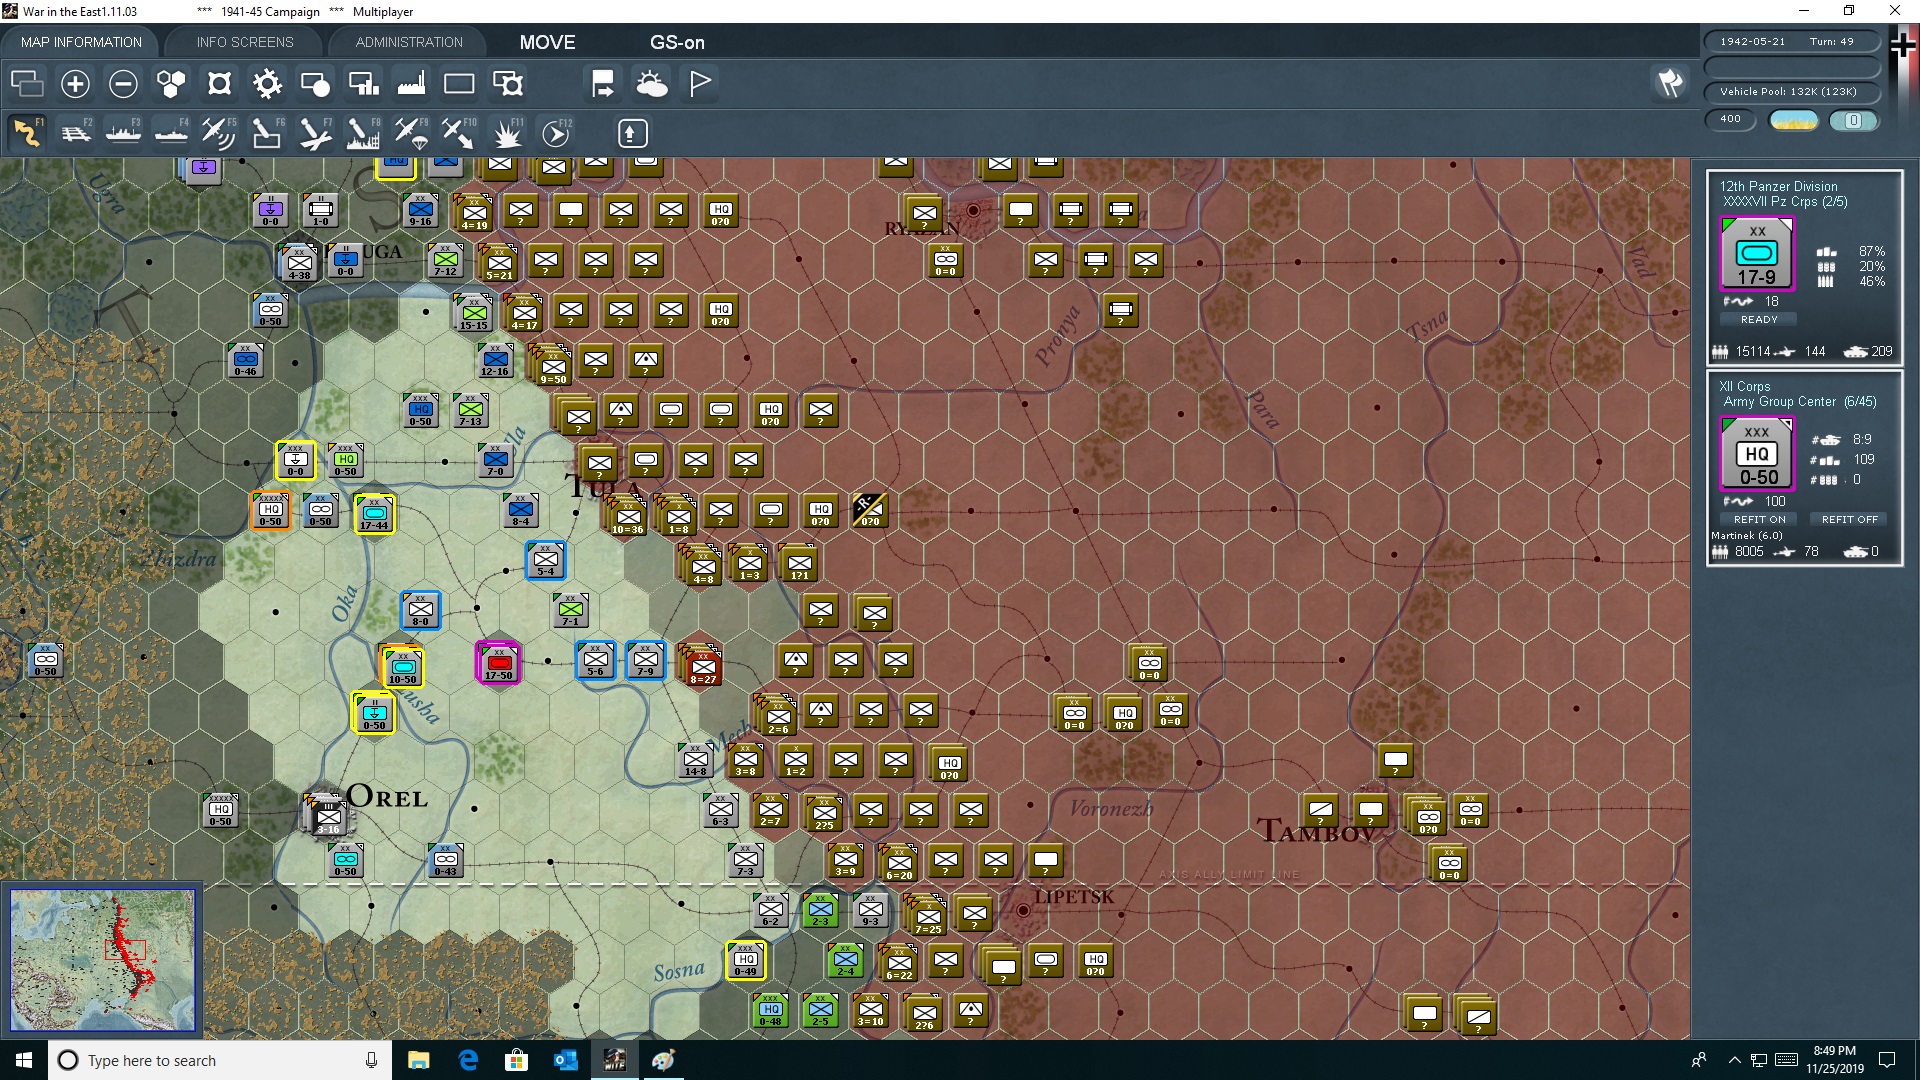Open Microsoft Edge from taskbar
Screen dimensions: 1920x1080
(468, 1060)
